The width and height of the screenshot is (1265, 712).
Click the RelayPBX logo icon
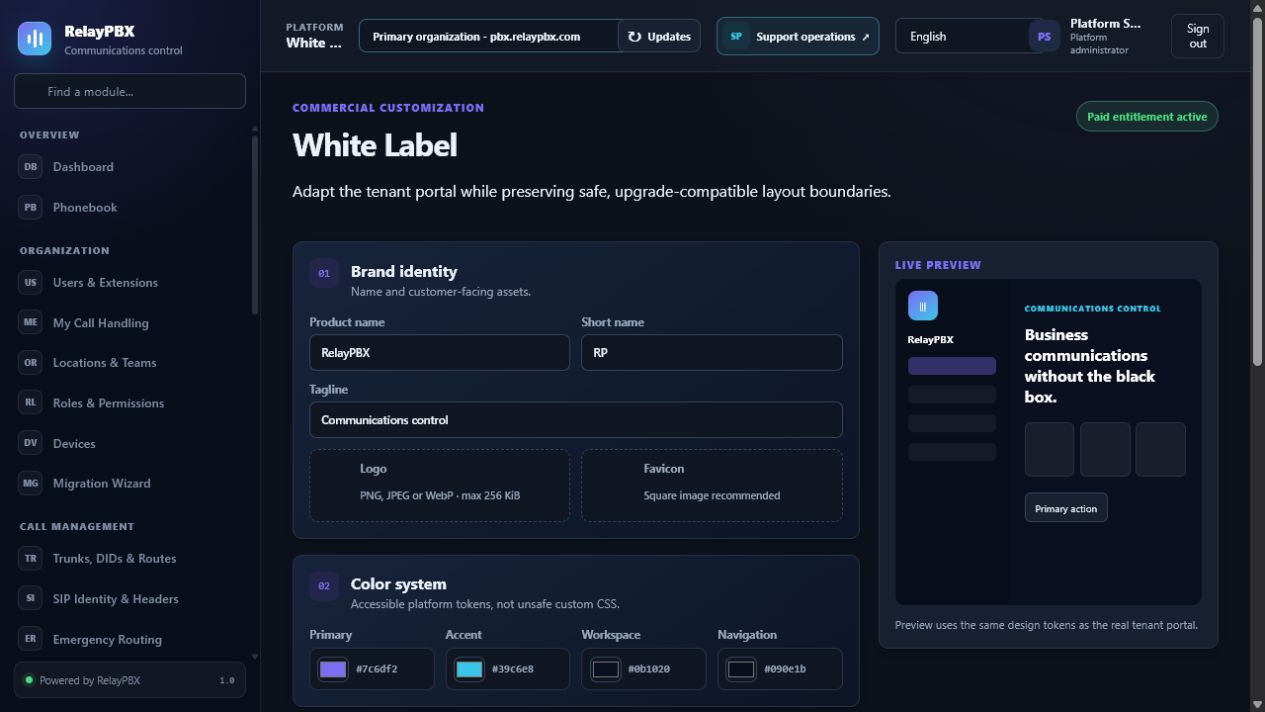[x=35, y=39]
